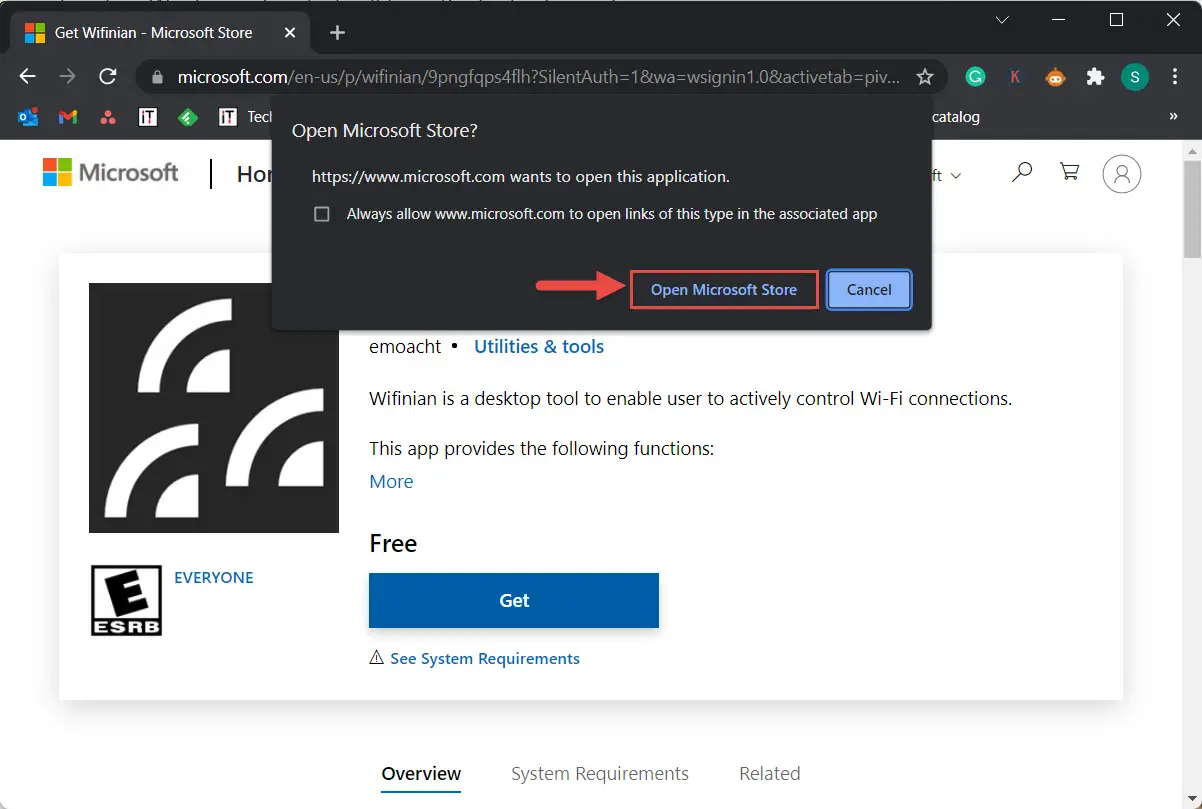1202x809 pixels.
Task: Go back using the browser back arrow
Action: pyautogui.click(x=27, y=77)
